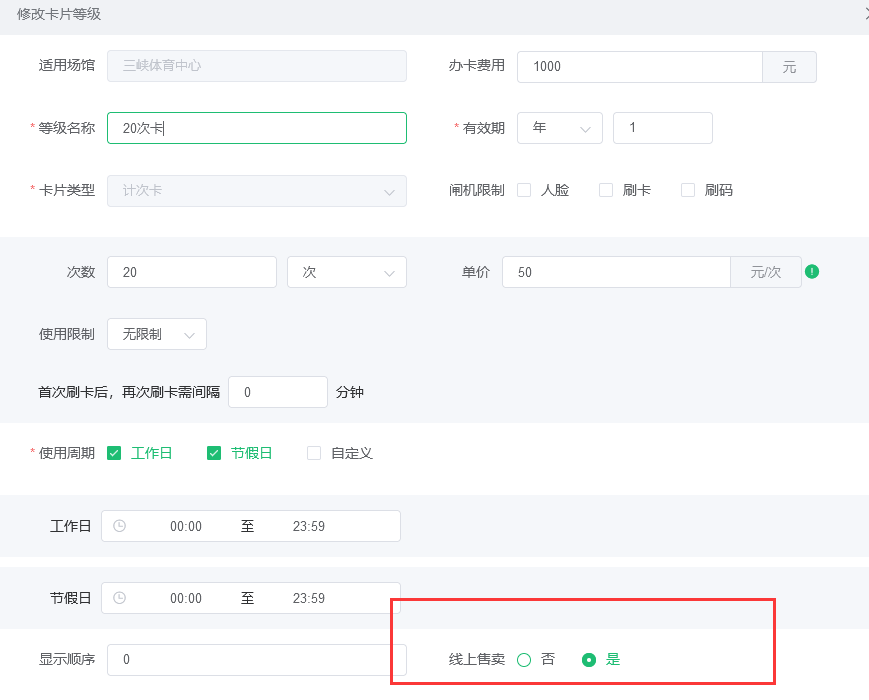Image resolution: width=869 pixels, height=700 pixels.
Task: Click the 单价 field showing 50
Action: (616, 272)
